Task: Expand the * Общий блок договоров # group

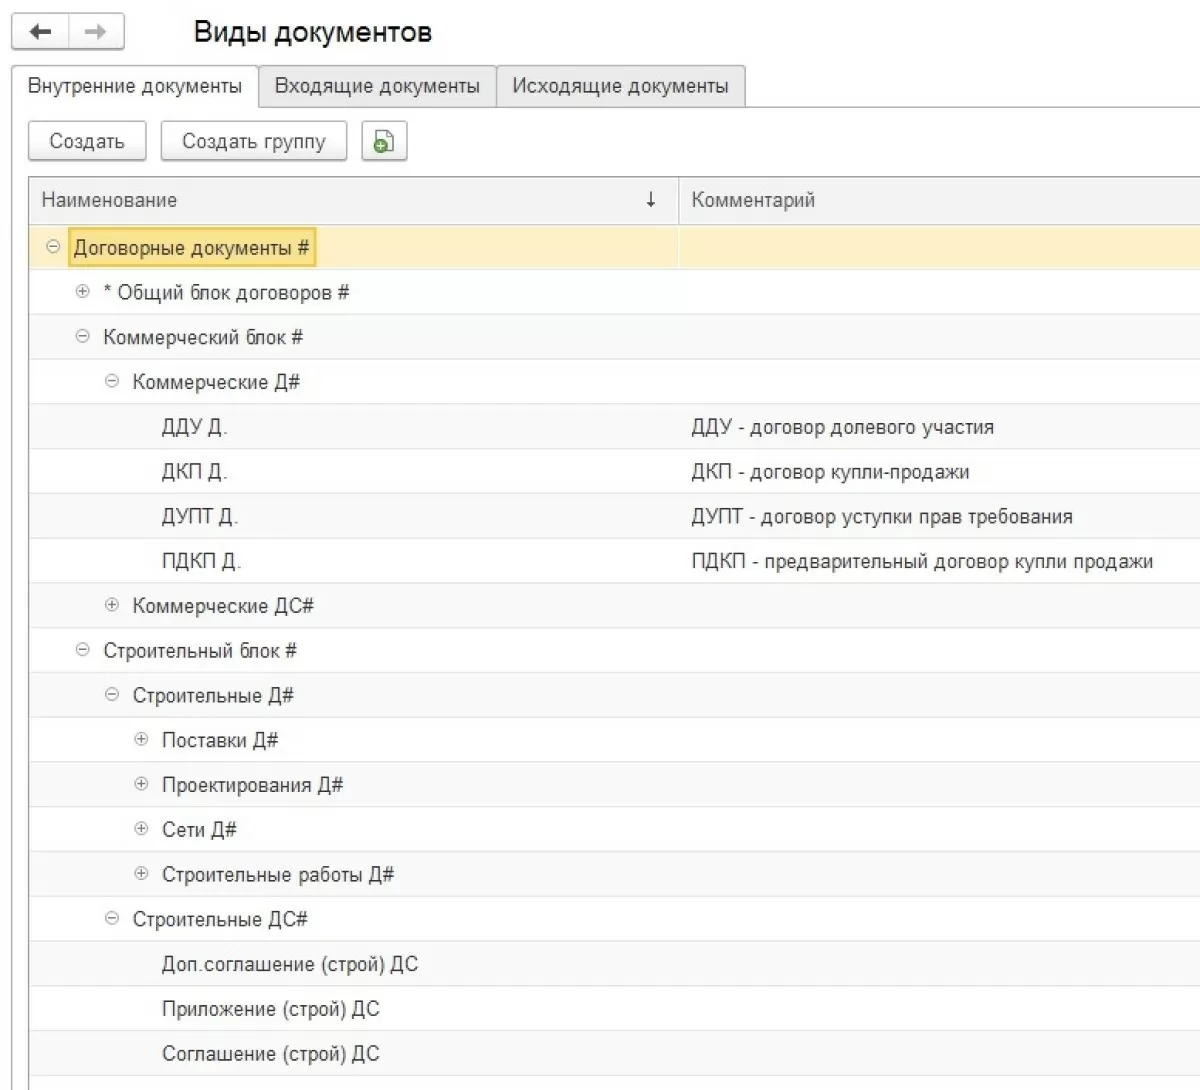Action: [x=83, y=292]
